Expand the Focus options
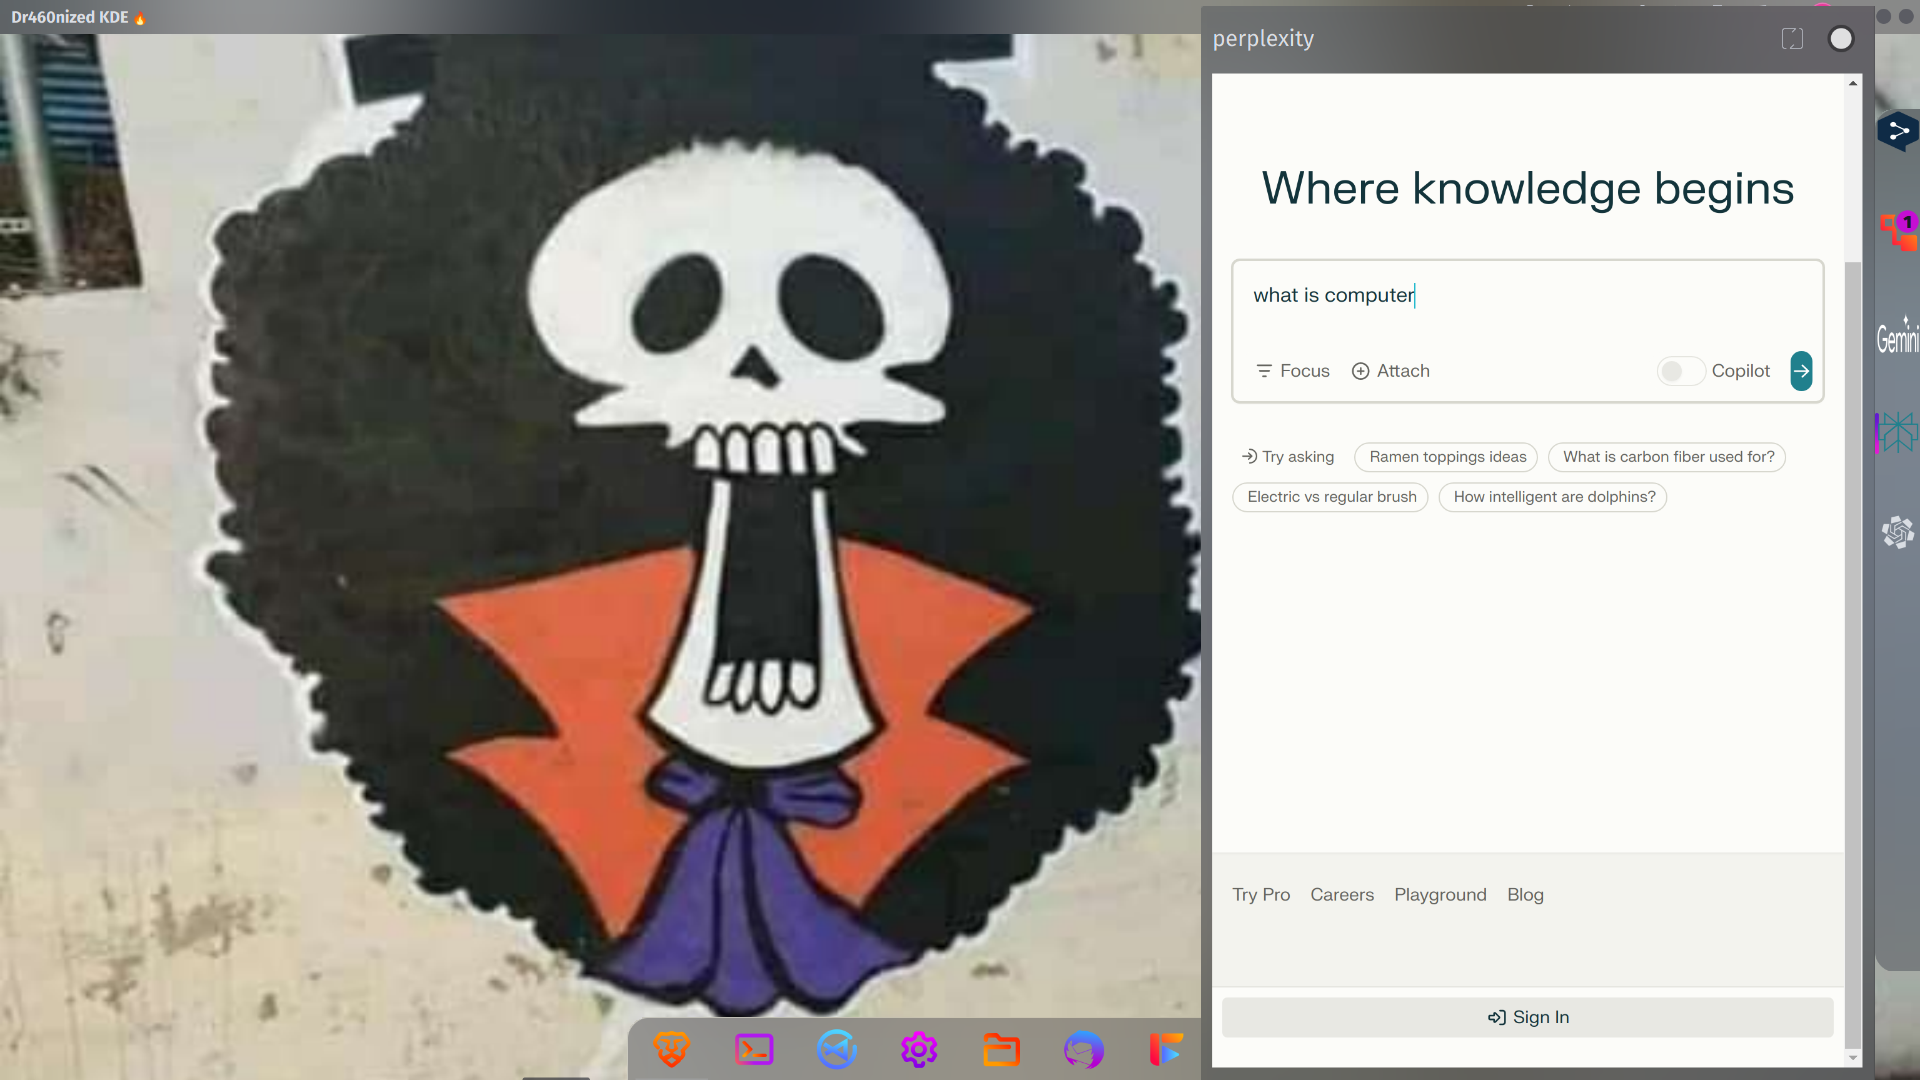Viewport: 1920px width, 1080px height. [x=1293, y=371]
